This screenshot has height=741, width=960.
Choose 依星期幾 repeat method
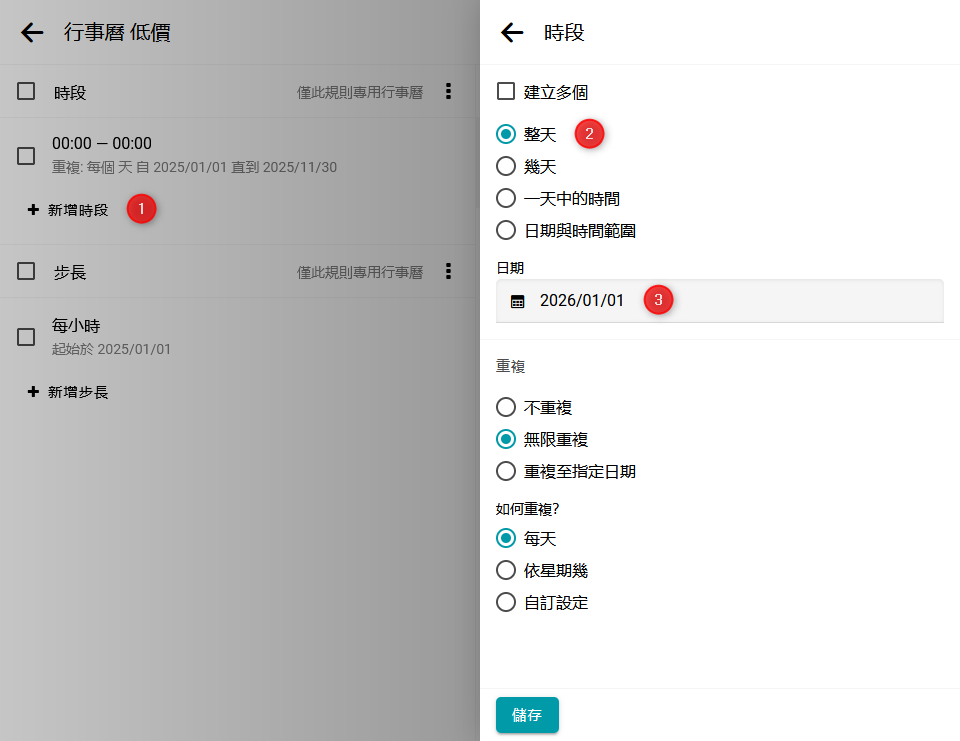[x=506, y=570]
